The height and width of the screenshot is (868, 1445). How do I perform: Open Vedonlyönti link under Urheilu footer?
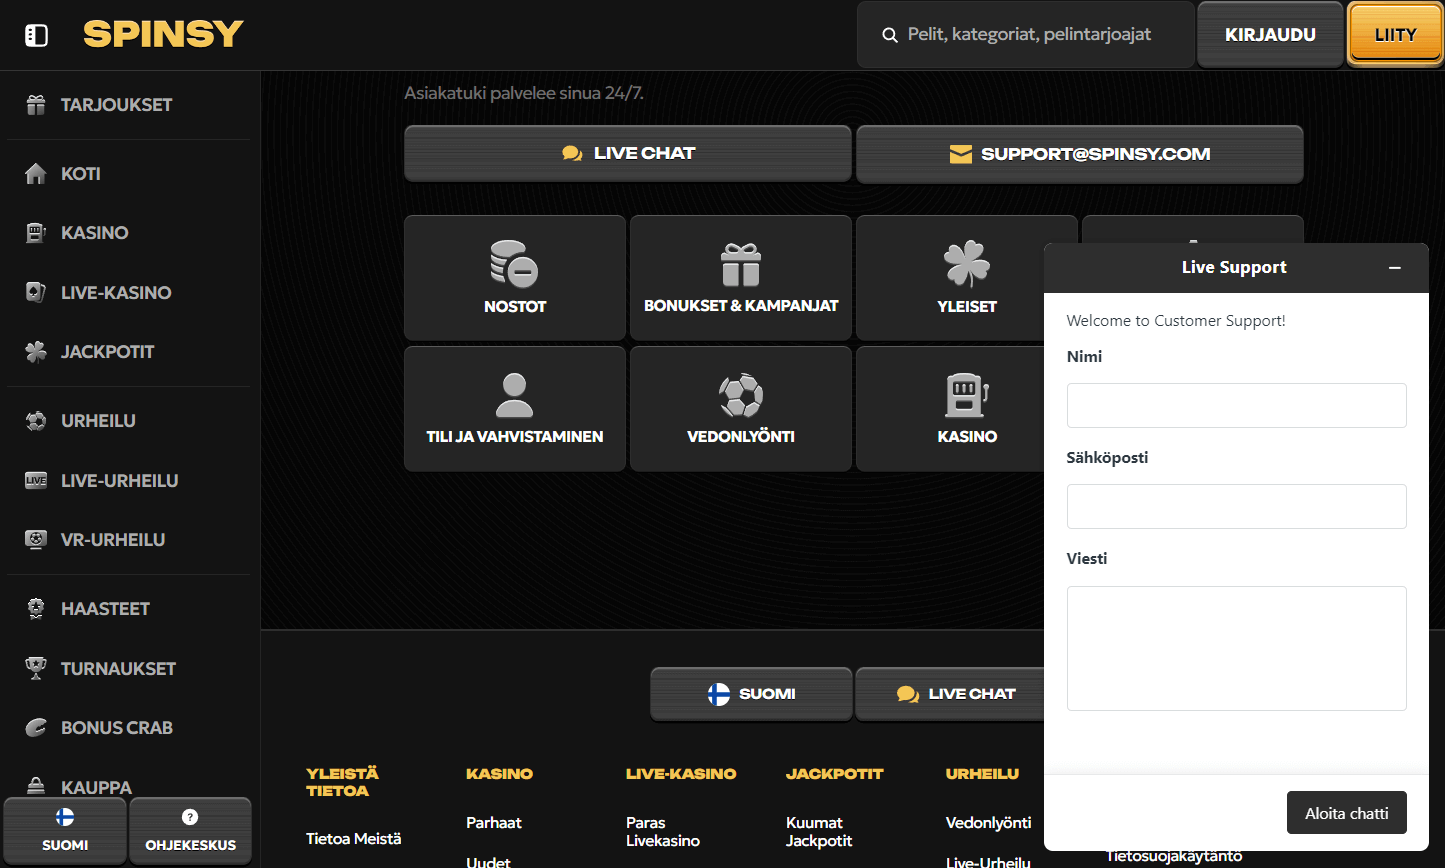[x=989, y=823]
